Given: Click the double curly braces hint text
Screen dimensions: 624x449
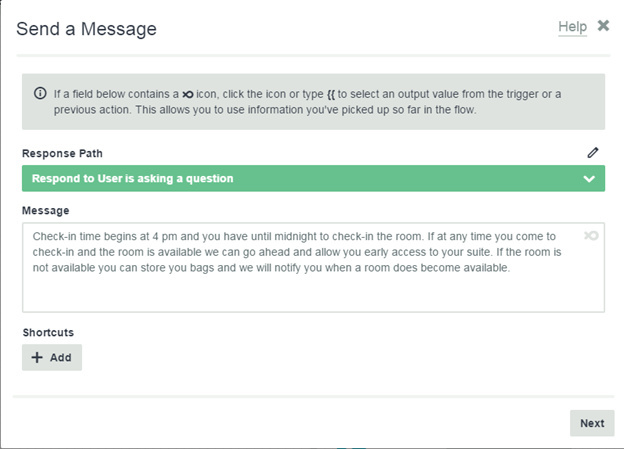Looking at the screenshot, I should coord(331,94).
